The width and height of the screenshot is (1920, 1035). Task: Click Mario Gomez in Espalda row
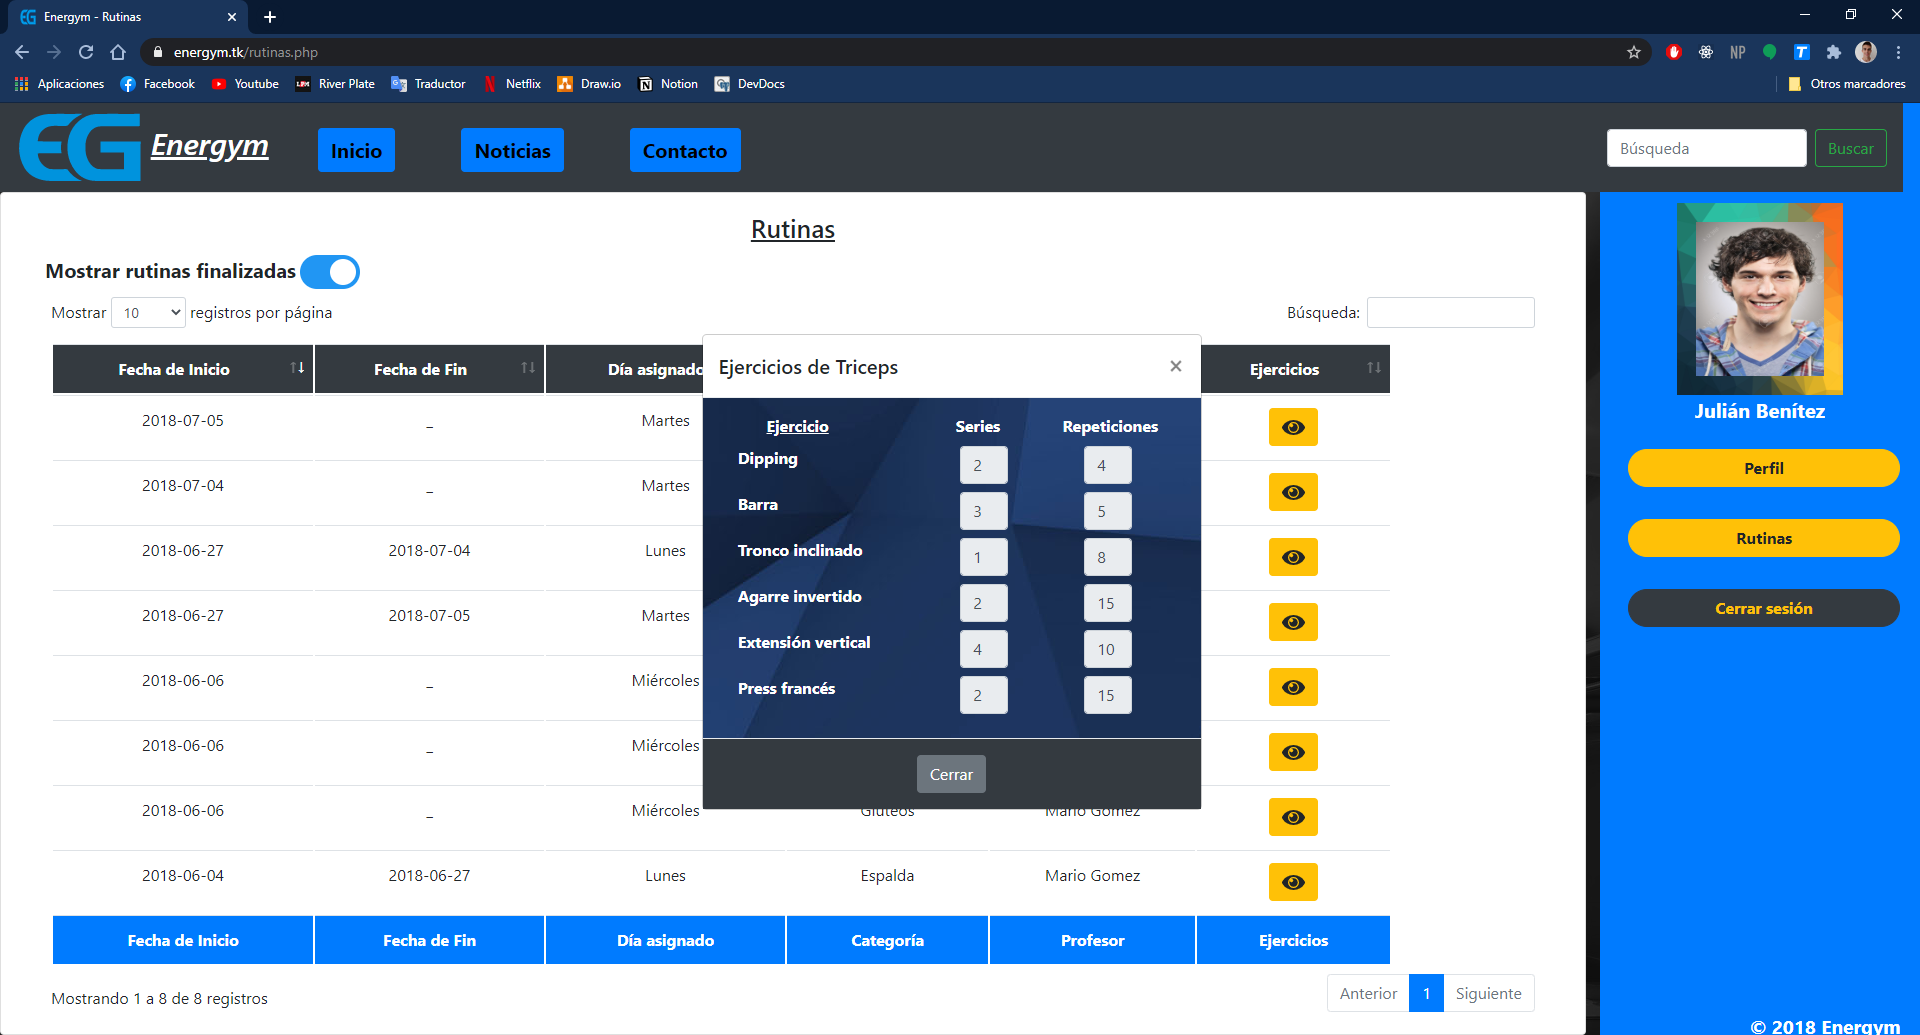click(1092, 875)
